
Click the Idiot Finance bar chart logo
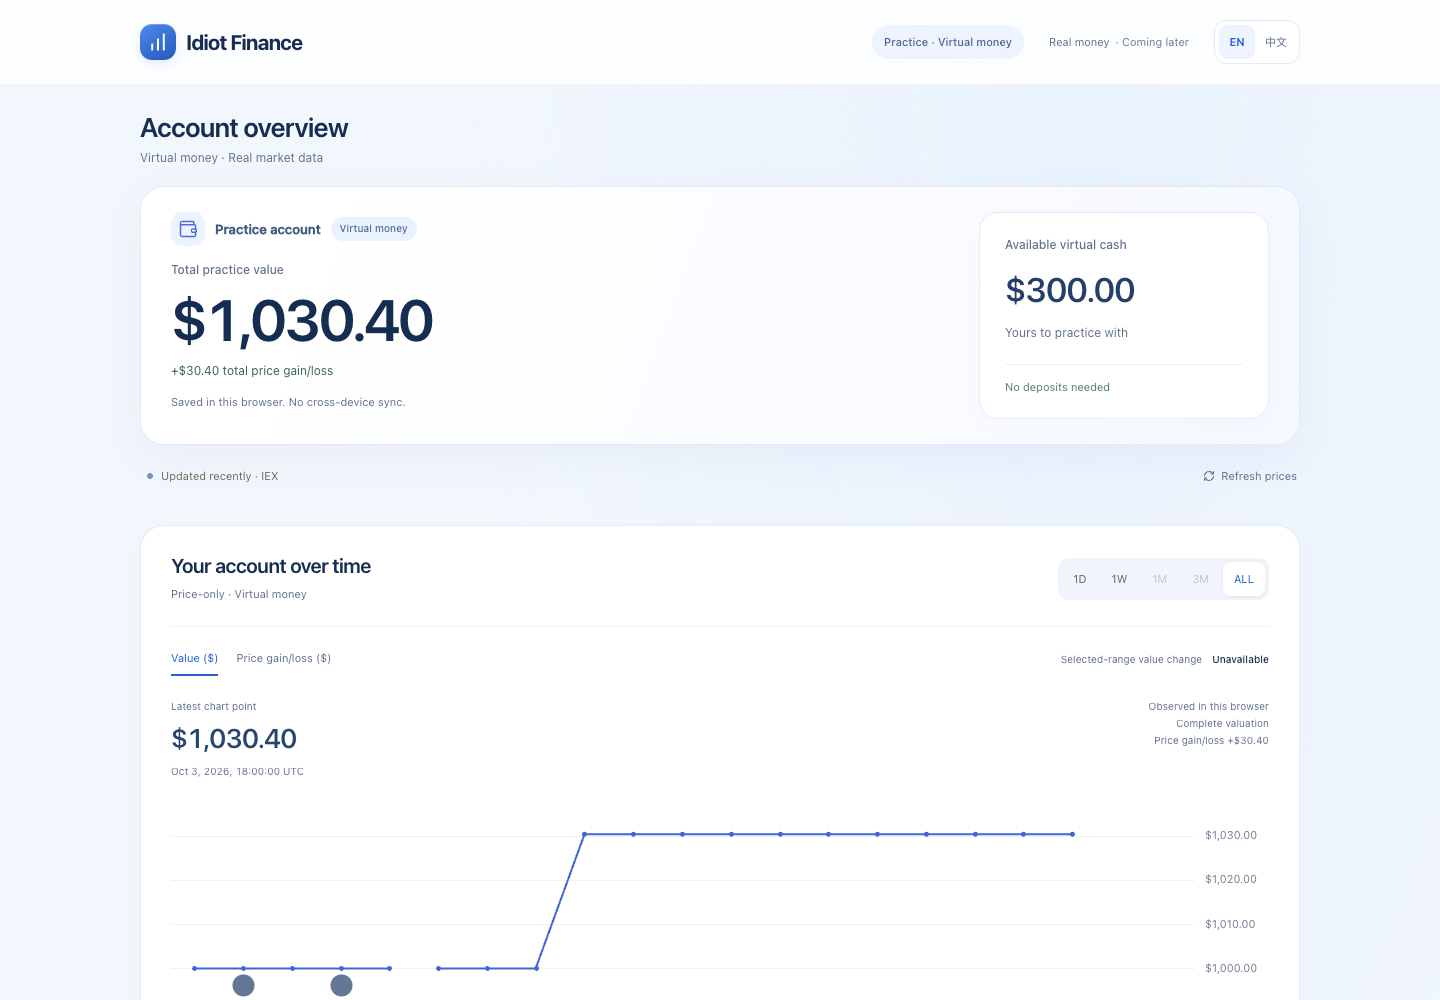pyautogui.click(x=158, y=42)
